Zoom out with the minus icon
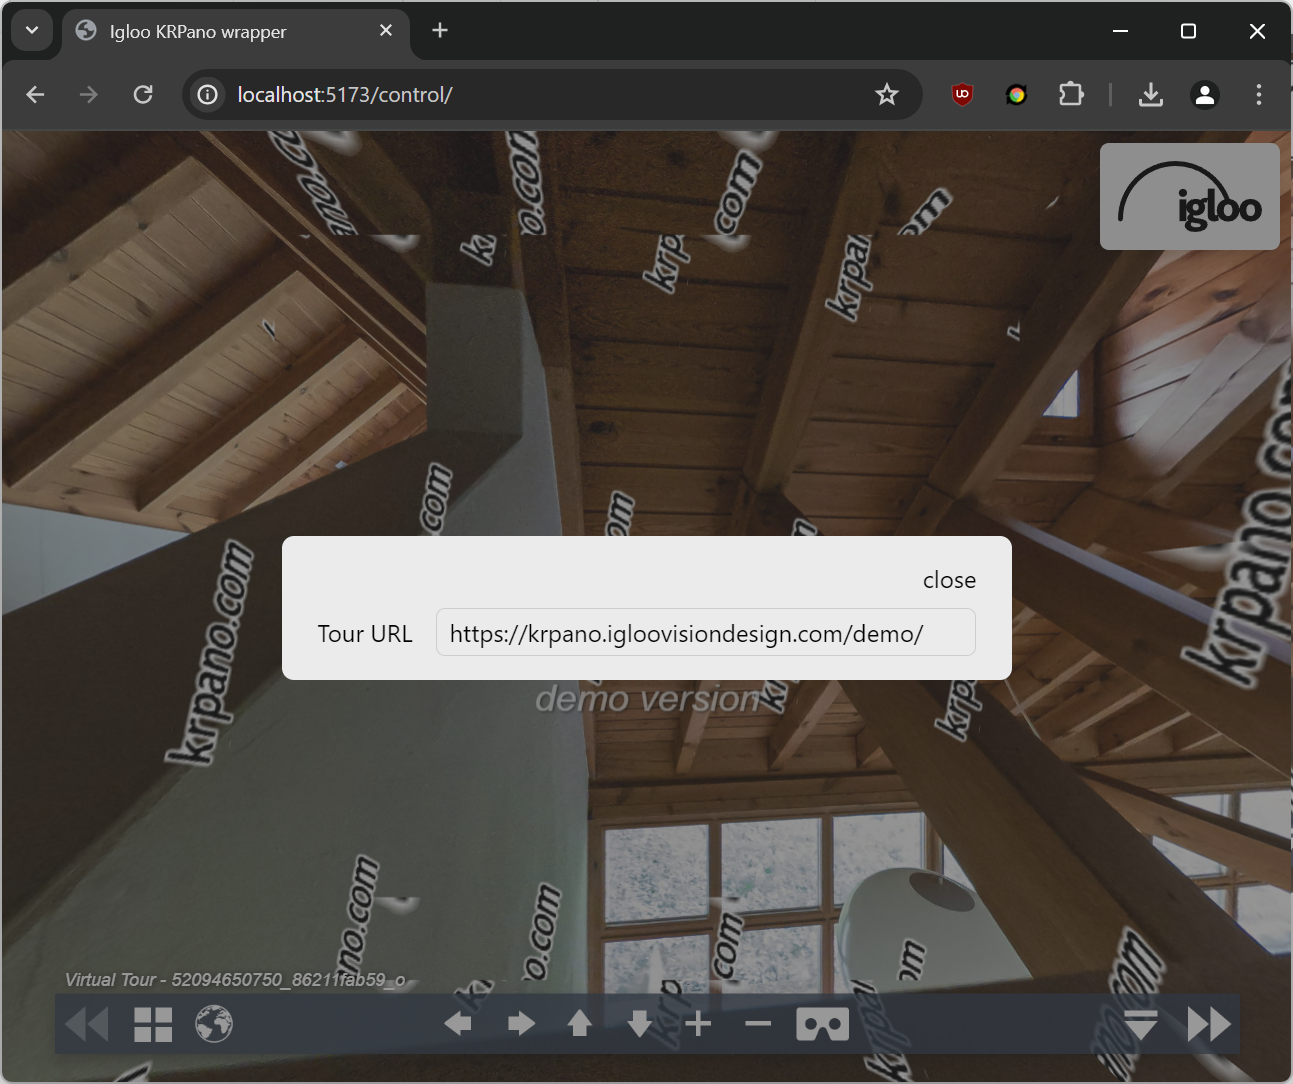The image size is (1293, 1084). click(x=758, y=1024)
